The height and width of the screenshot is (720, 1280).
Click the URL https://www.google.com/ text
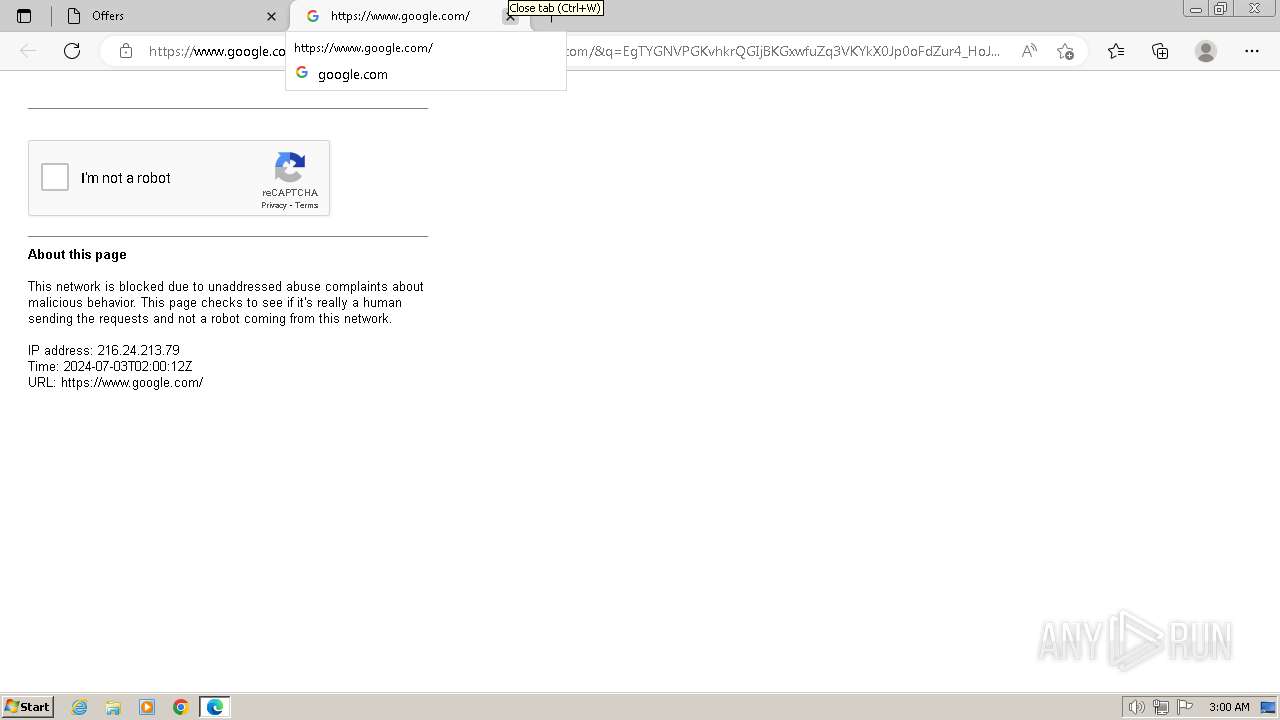click(116, 382)
